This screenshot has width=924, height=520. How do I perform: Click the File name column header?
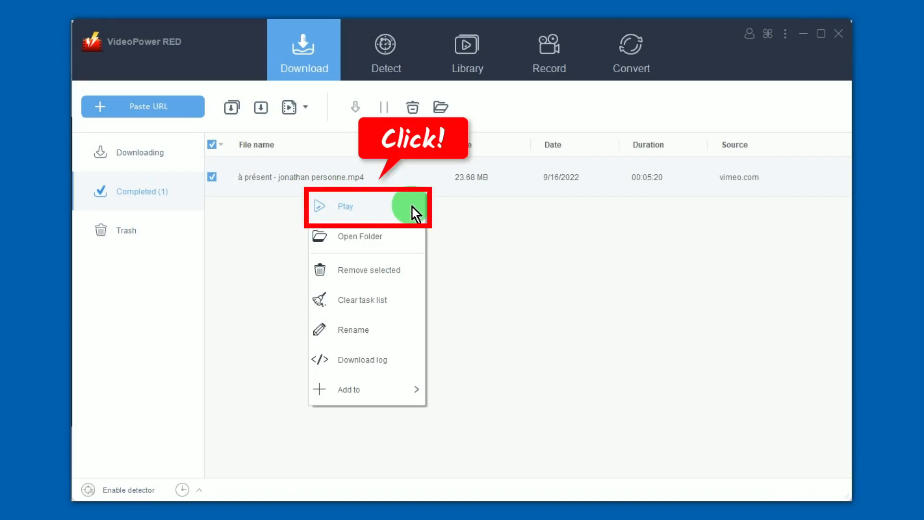pos(256,144)
